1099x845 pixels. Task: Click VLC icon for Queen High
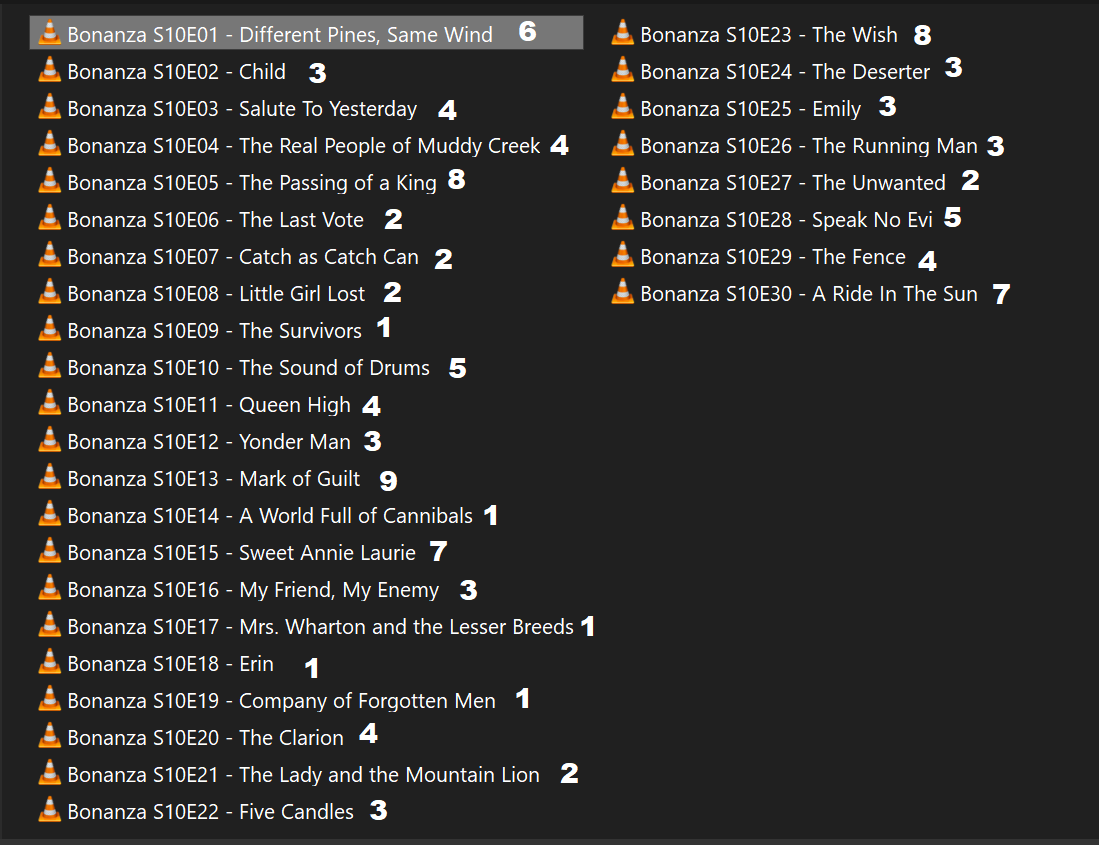(49, 403)
